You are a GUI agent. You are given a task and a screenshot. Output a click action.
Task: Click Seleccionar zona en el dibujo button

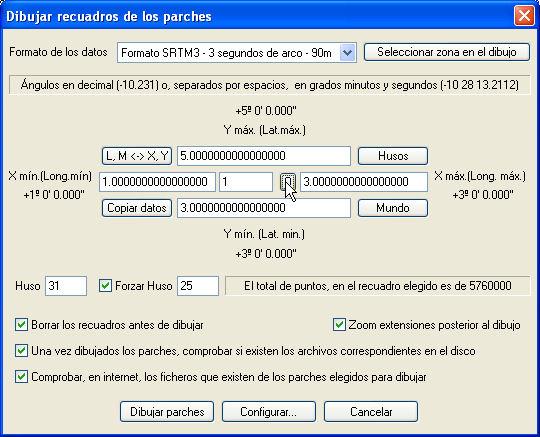point(447,52)
